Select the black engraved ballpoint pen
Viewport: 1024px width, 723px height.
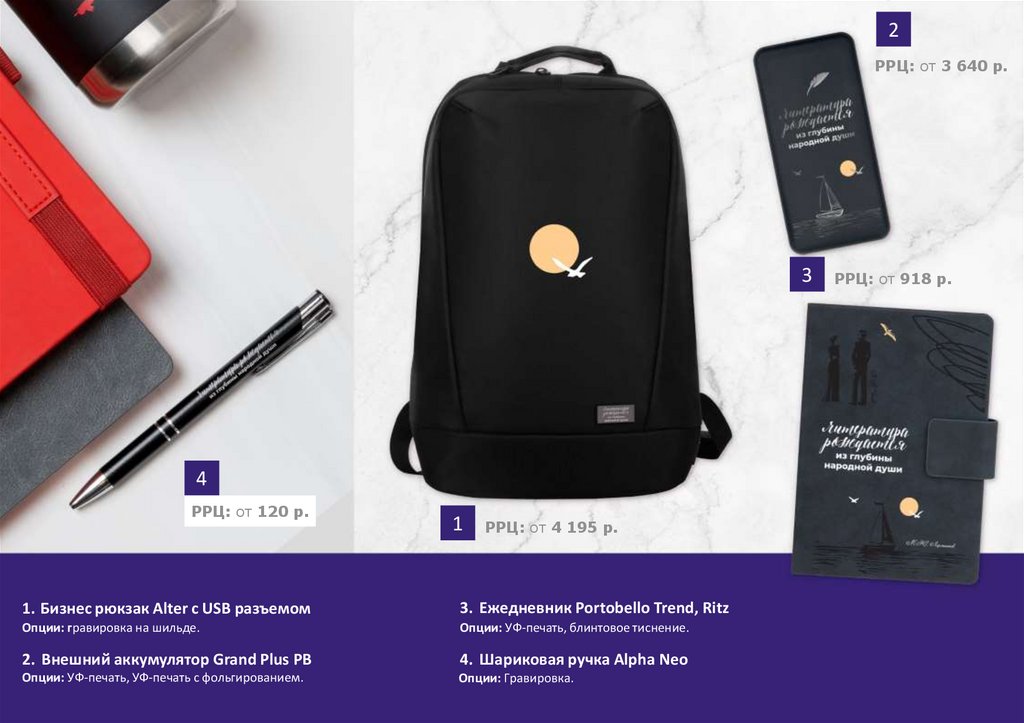[201, 400]
